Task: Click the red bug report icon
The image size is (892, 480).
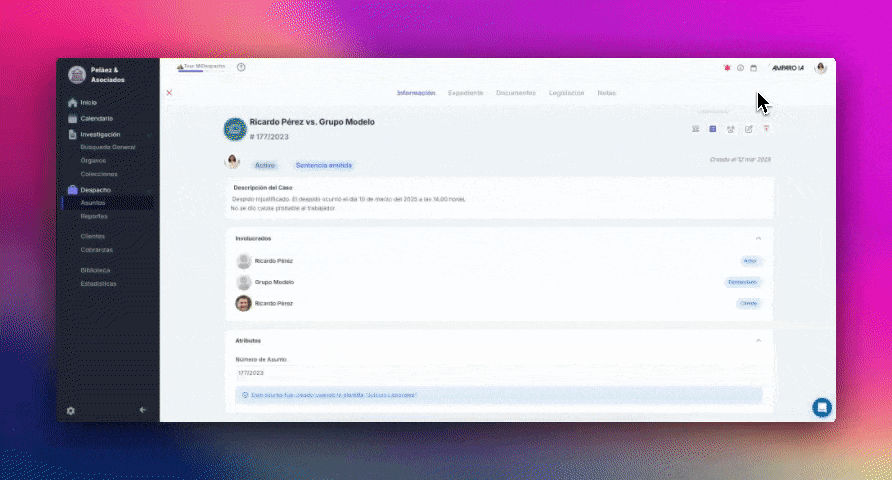Action: (727, 68)
